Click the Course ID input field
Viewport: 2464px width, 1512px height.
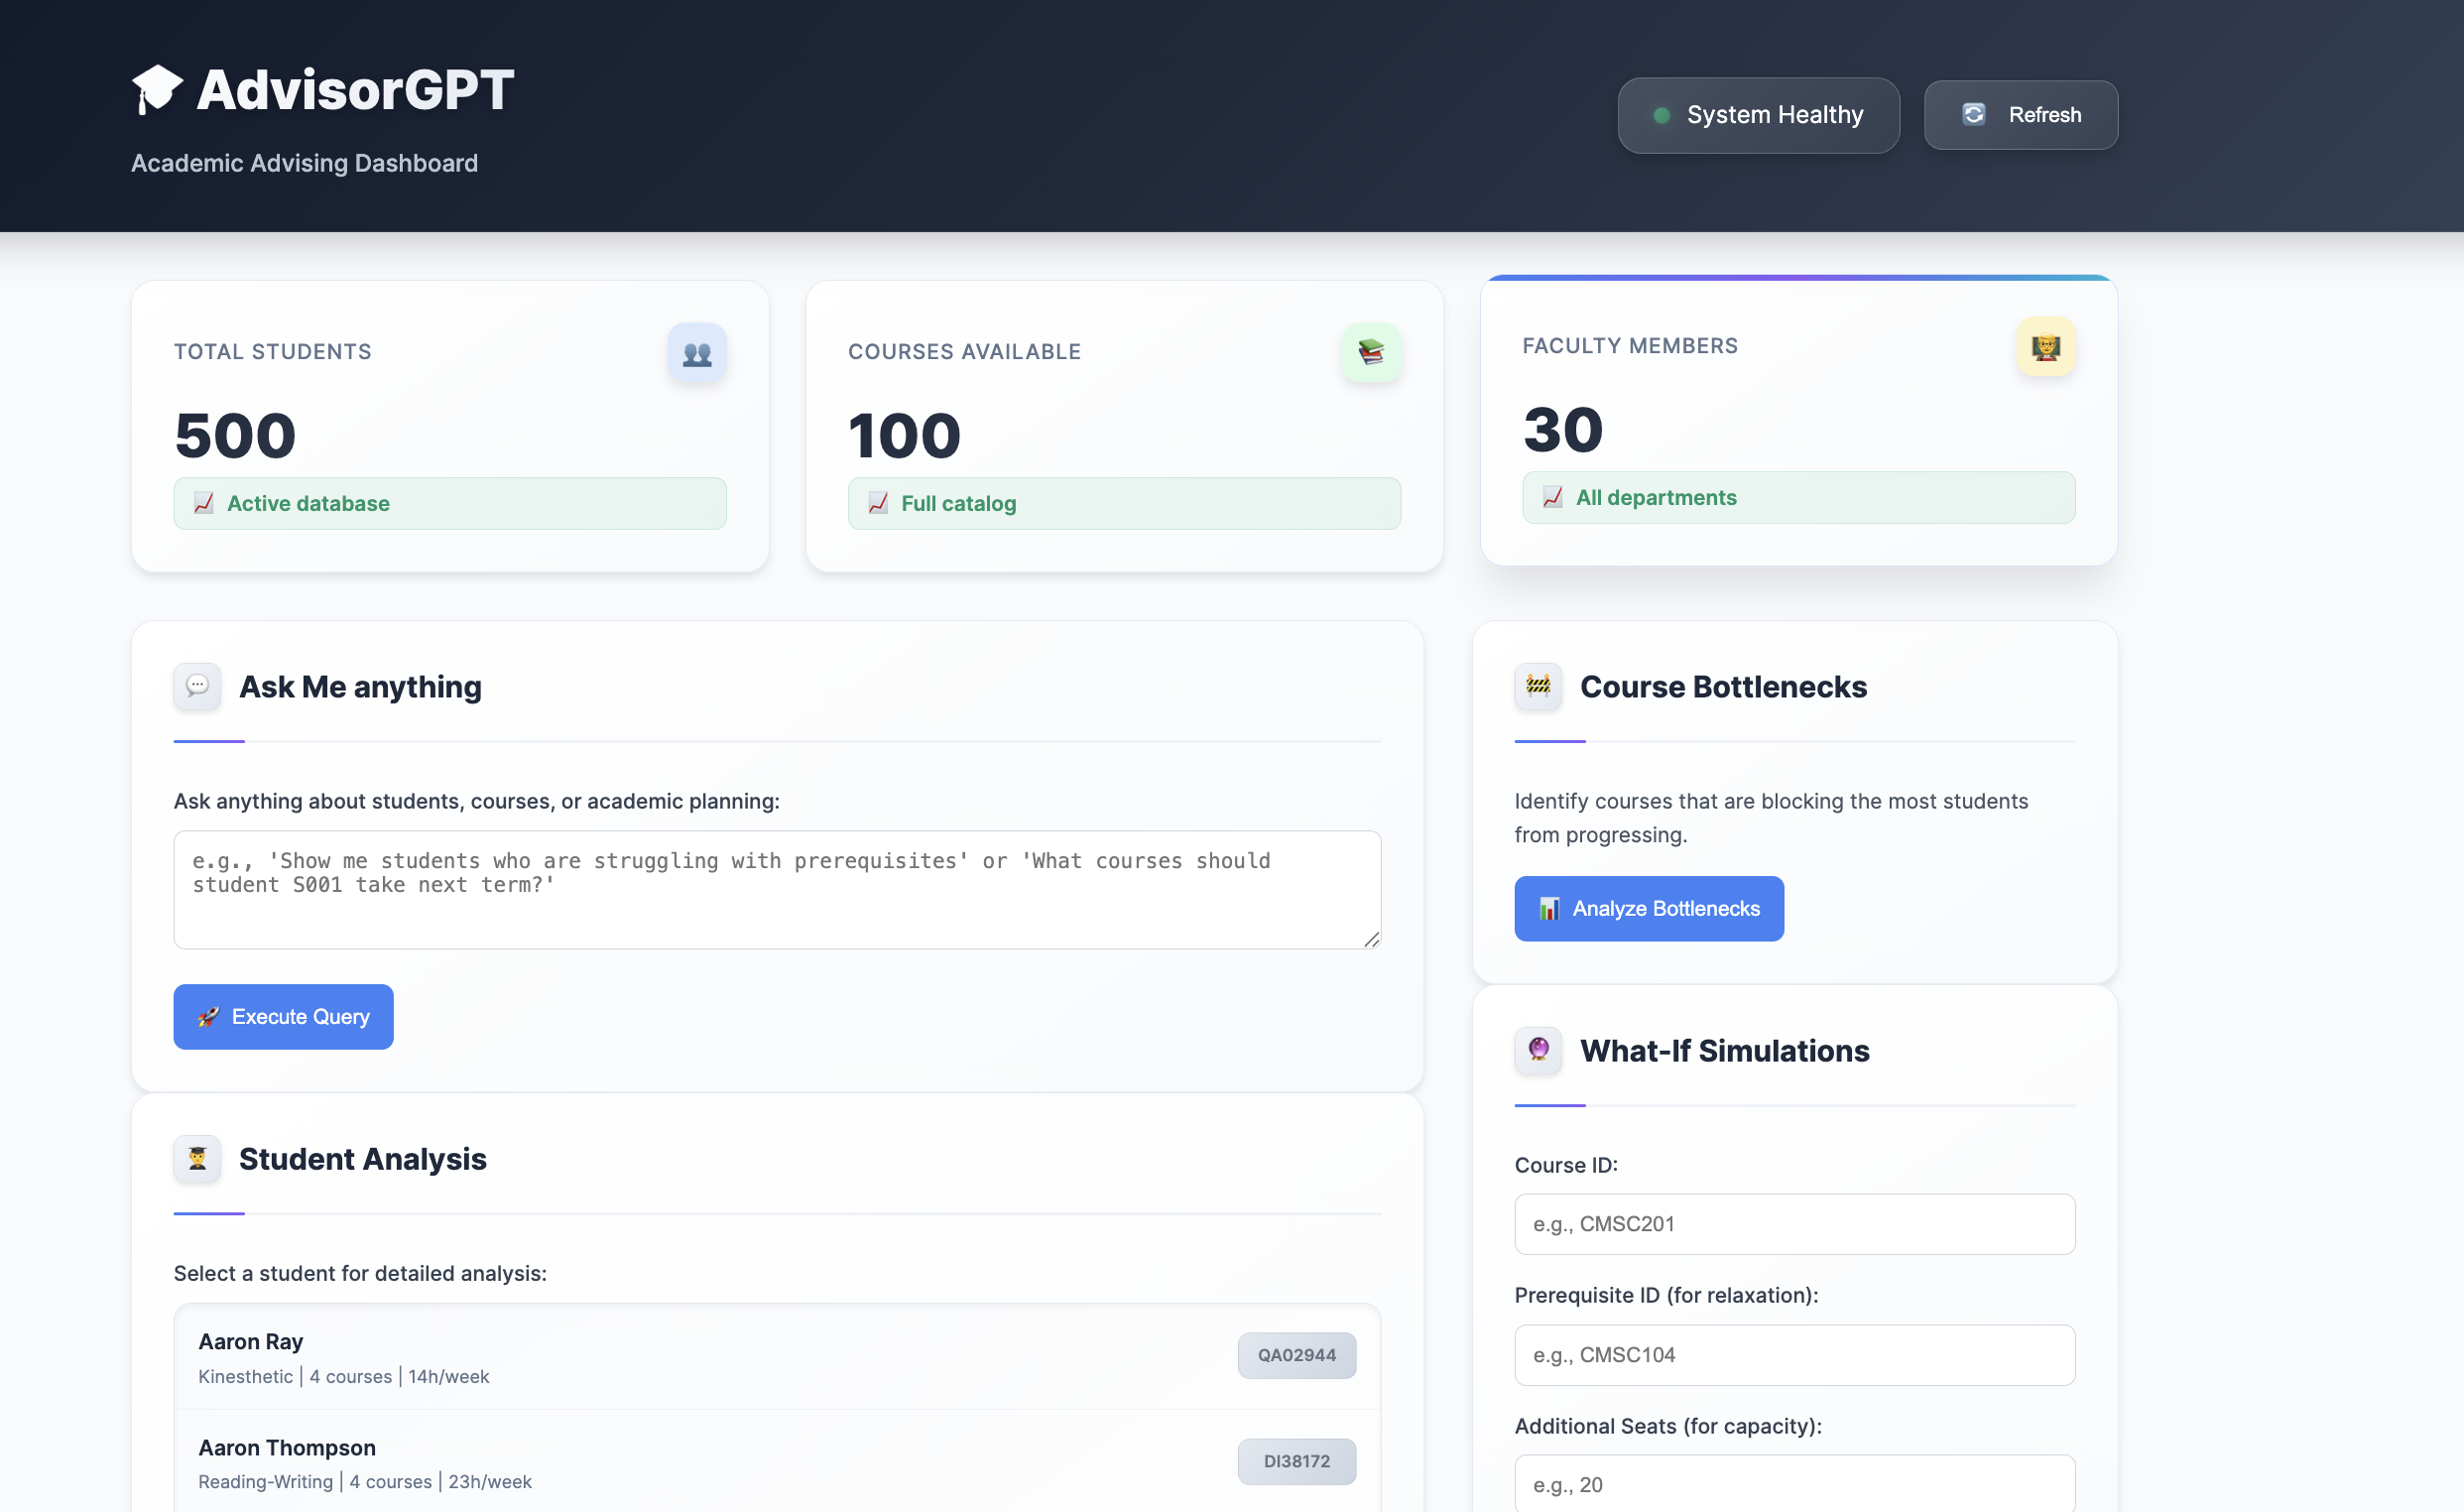coord(1794,1224)
